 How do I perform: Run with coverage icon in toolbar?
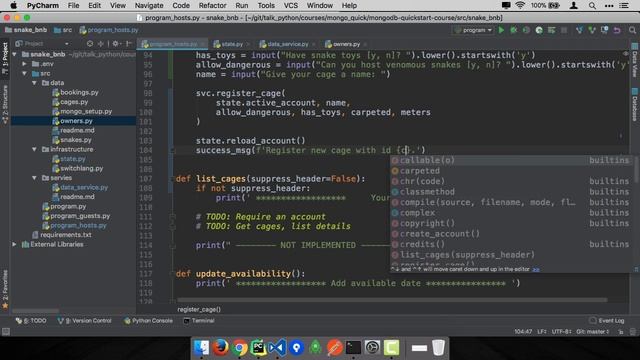[x=527, y=30]
